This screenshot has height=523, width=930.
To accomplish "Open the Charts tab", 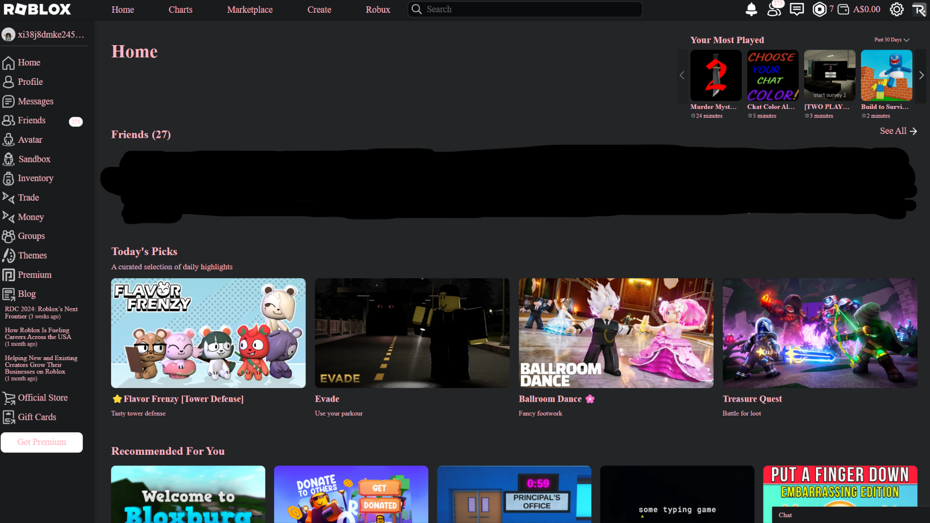I will coord(180,9).
